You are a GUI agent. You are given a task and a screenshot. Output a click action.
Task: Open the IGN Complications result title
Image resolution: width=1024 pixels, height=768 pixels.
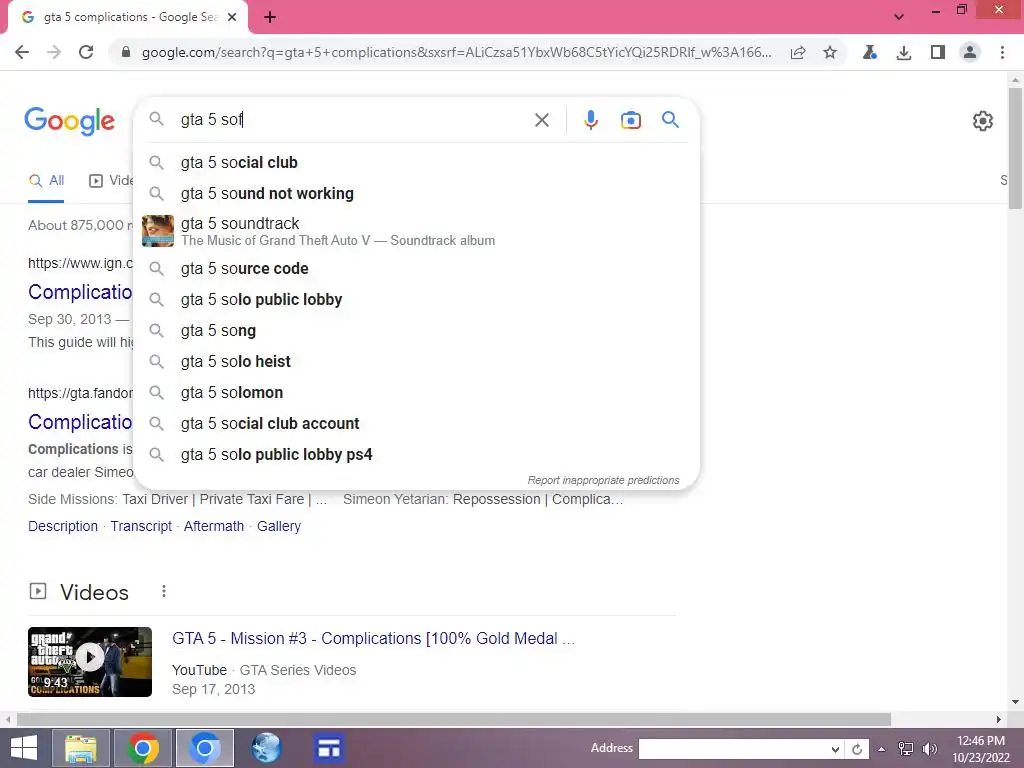[80, 292]
